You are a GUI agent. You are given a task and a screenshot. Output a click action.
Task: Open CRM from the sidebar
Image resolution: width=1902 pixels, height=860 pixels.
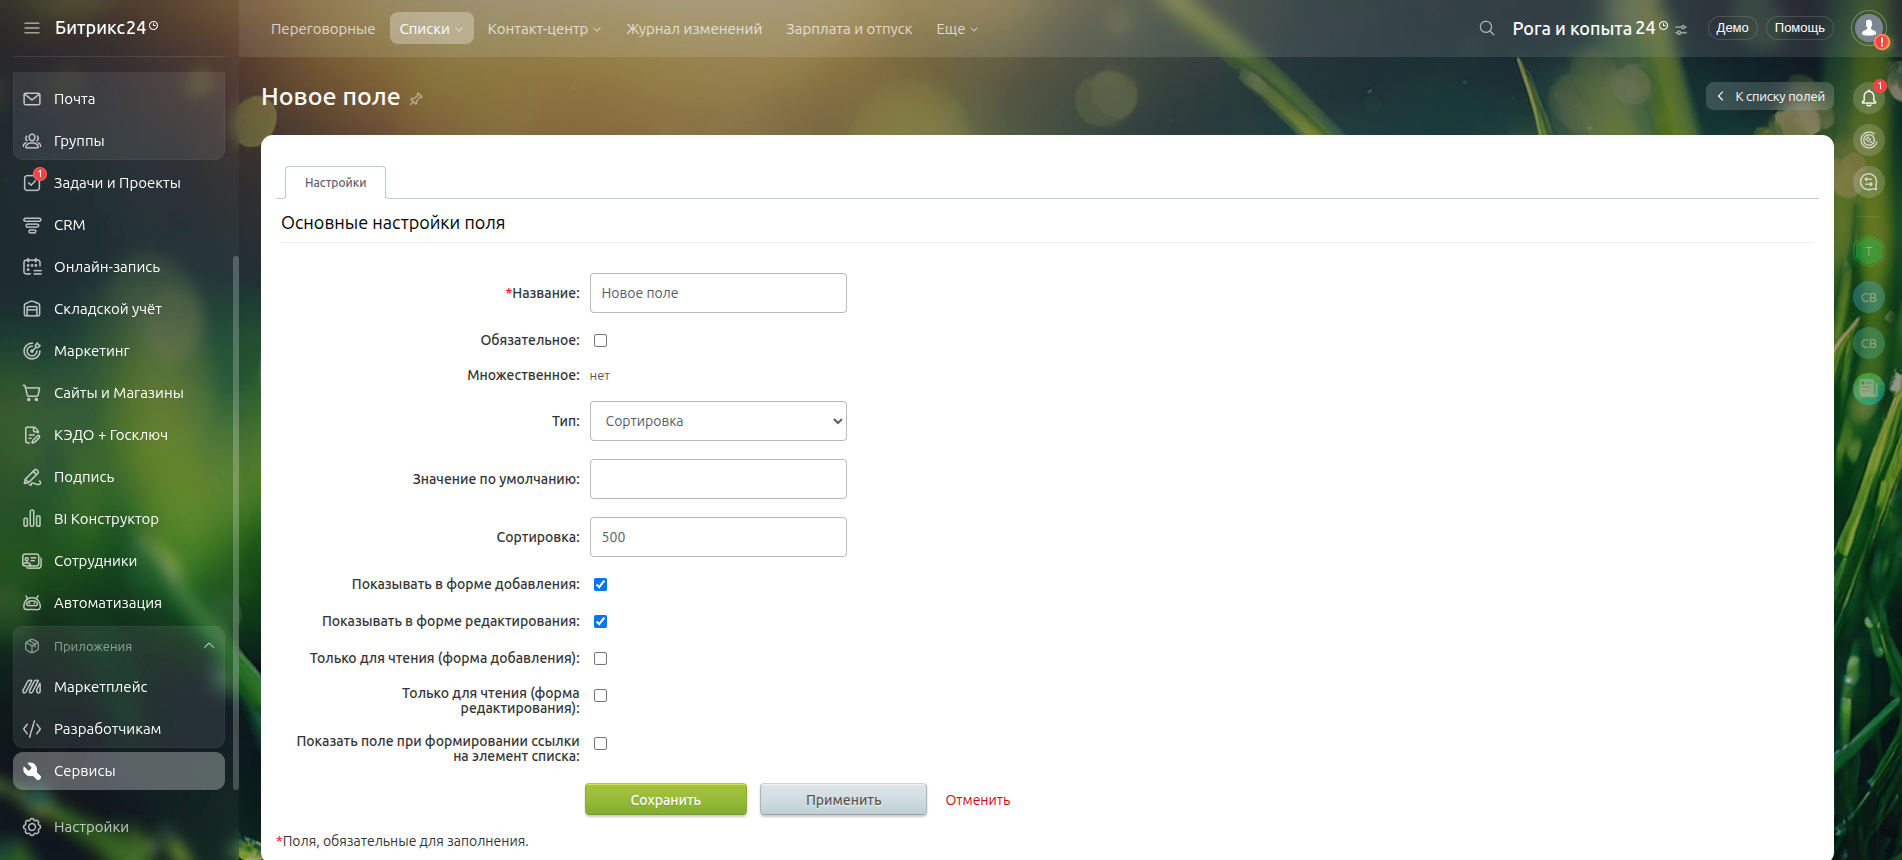point(69,225)
